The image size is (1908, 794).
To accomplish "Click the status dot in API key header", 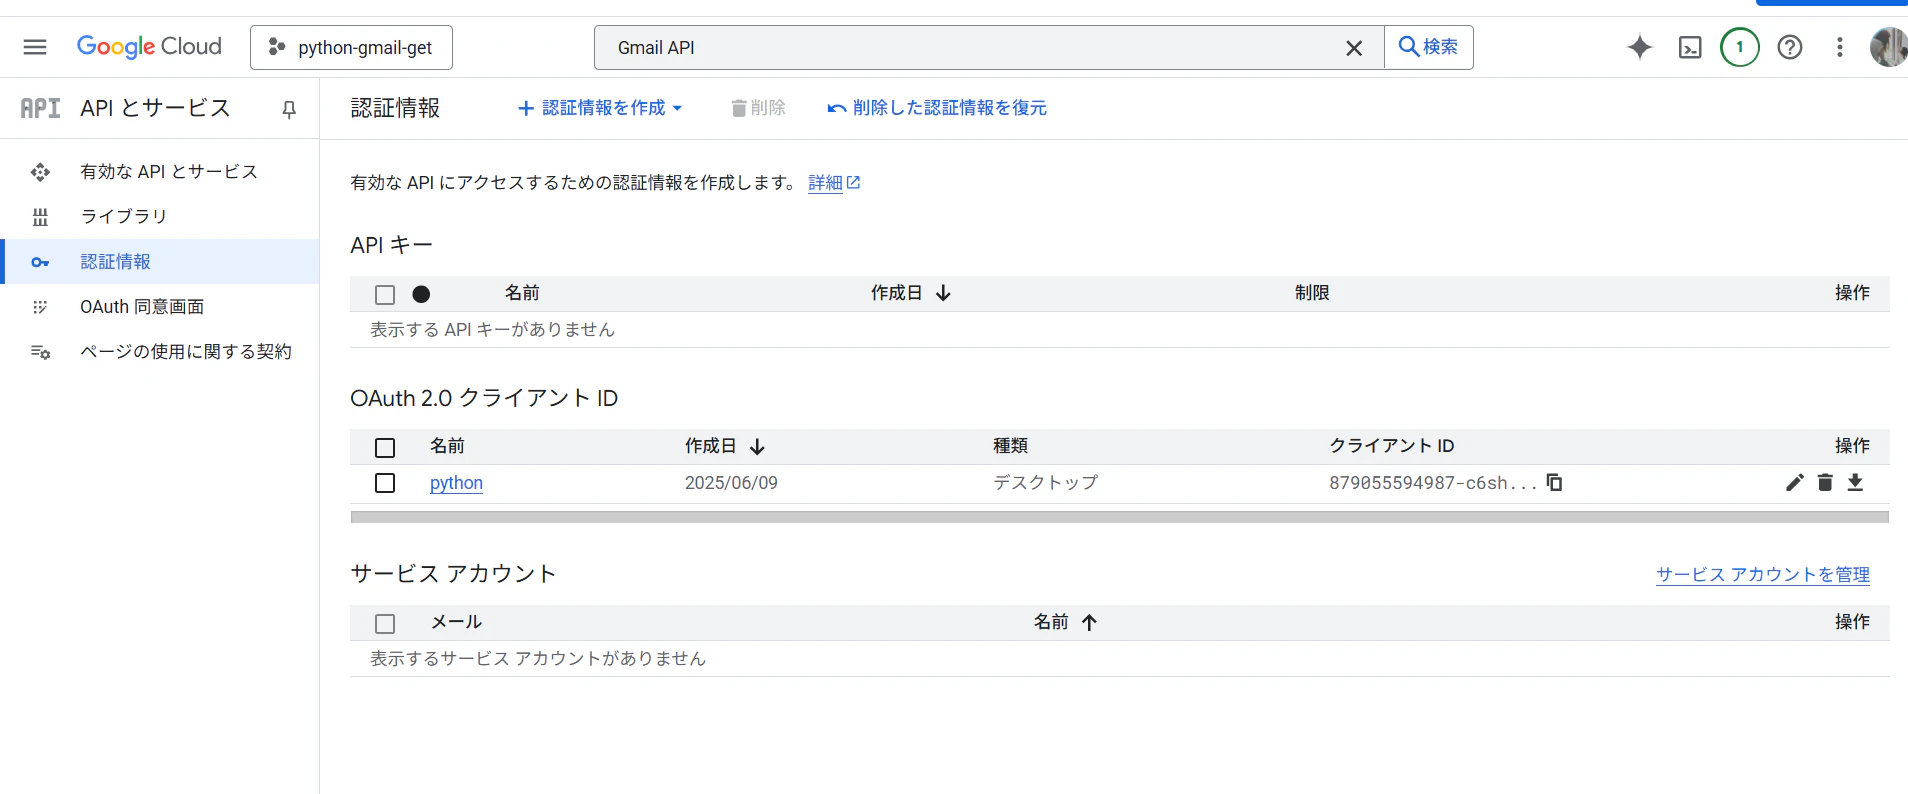I will 421,294.
